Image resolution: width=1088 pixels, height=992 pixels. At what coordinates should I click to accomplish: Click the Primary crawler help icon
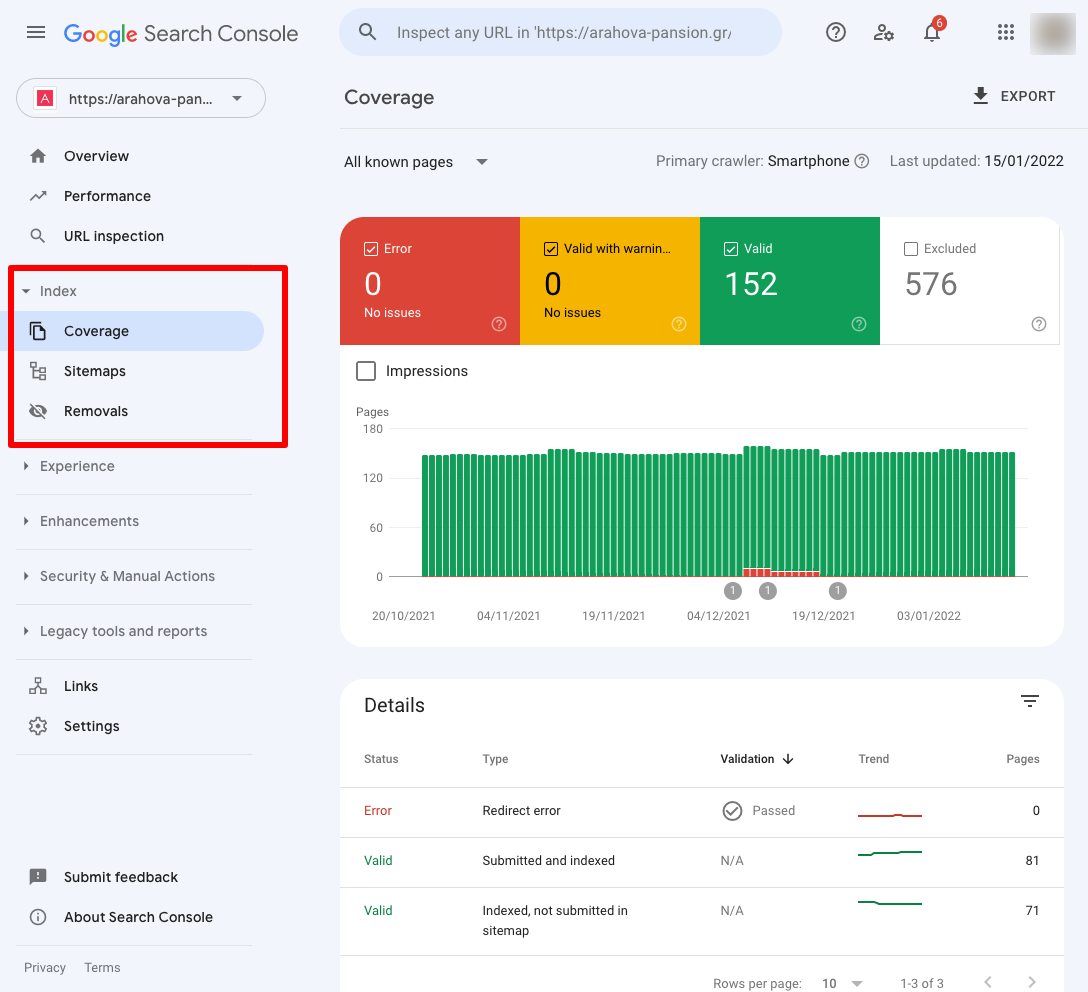[862, 161]
